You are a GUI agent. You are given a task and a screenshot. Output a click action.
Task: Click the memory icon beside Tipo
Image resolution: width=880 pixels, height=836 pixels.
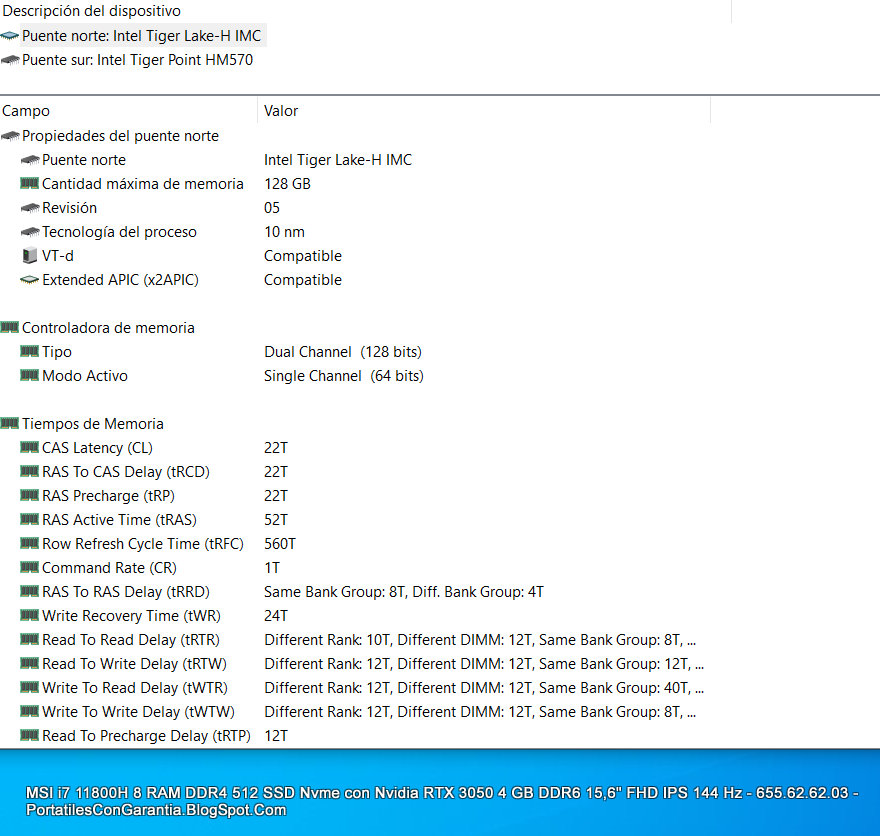[30, 351]
